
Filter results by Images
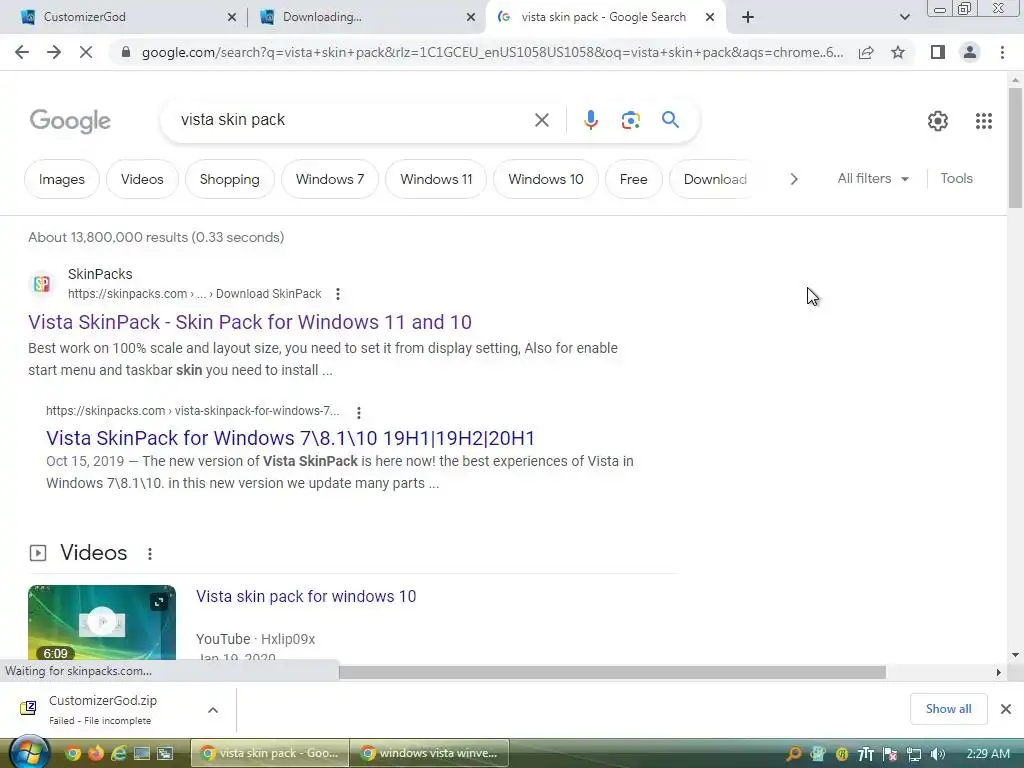(62, 179)
